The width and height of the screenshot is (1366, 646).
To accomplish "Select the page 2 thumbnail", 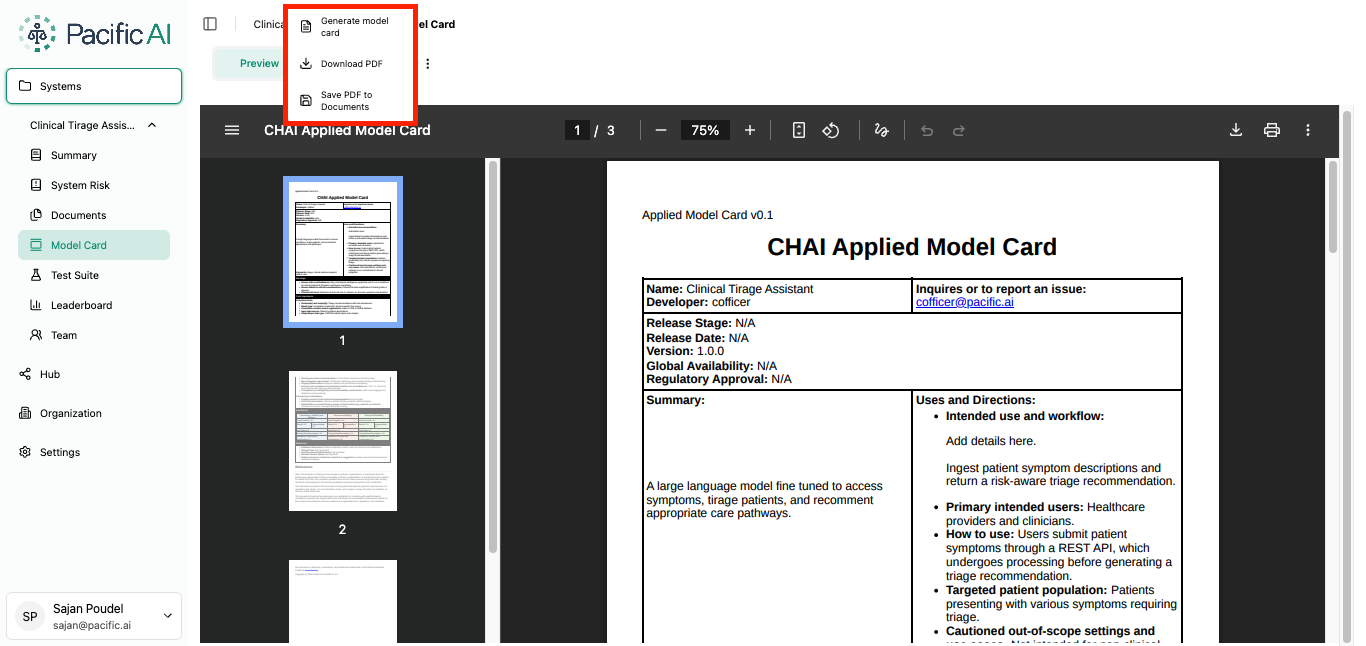I will (x=342, y=440).
